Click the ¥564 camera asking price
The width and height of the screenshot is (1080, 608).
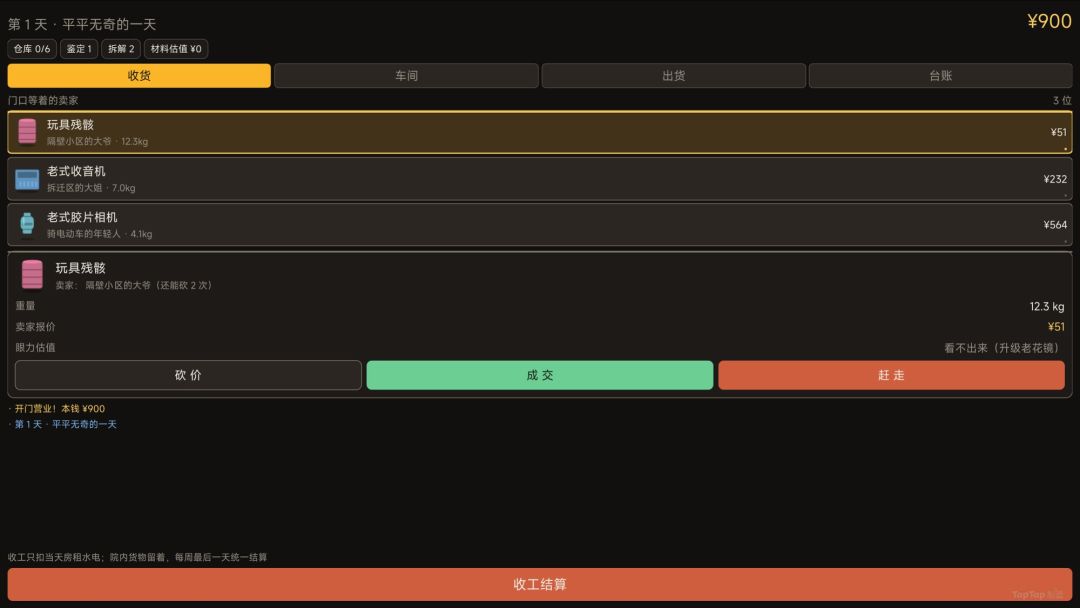(x=1055, y=224)
